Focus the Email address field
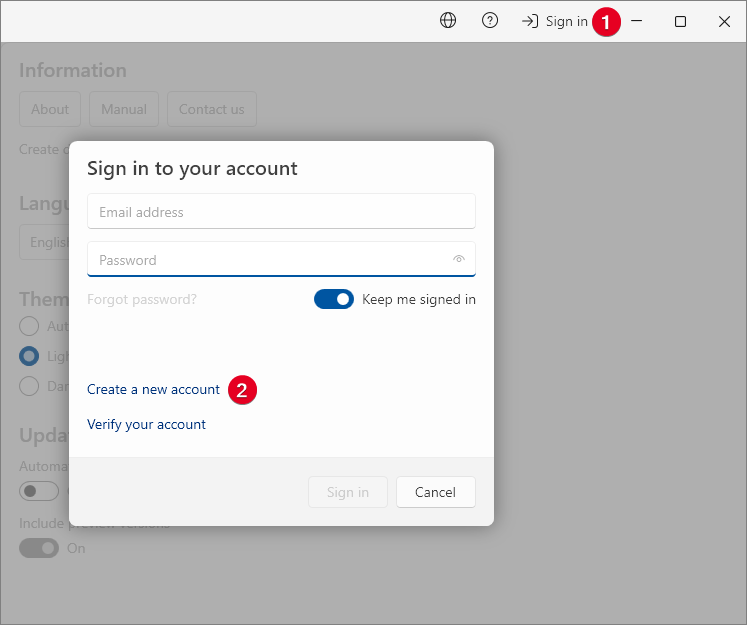This screenshot has width=747, height=625. tap(281, 212)
